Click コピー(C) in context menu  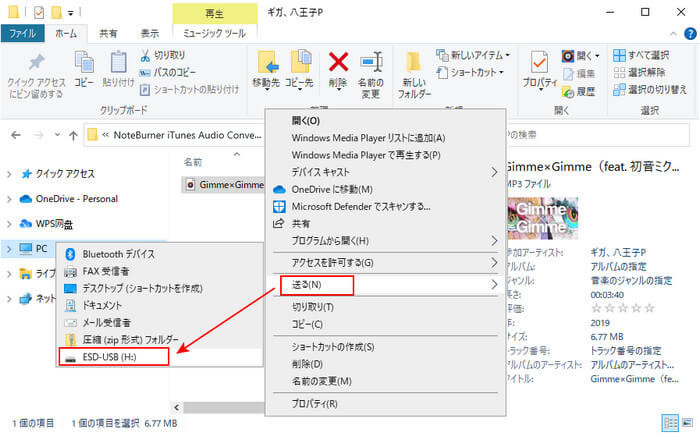click(x=386, y=325)
